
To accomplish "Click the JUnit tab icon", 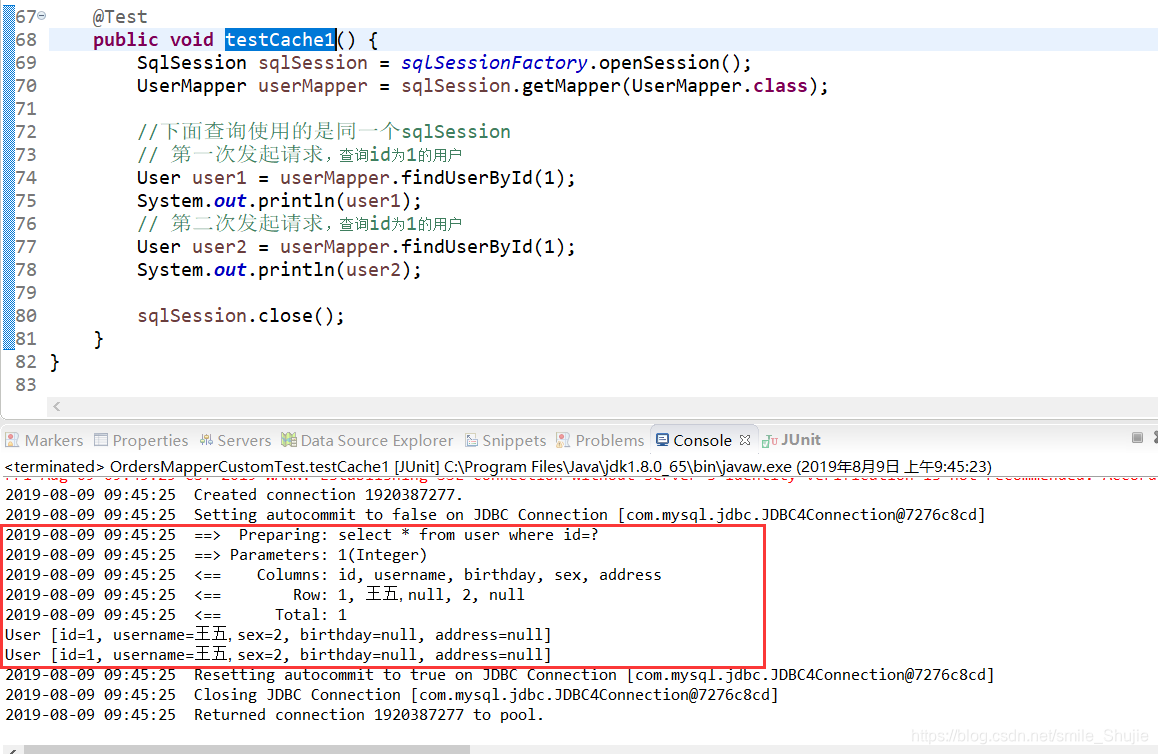I will coord(770,441).
